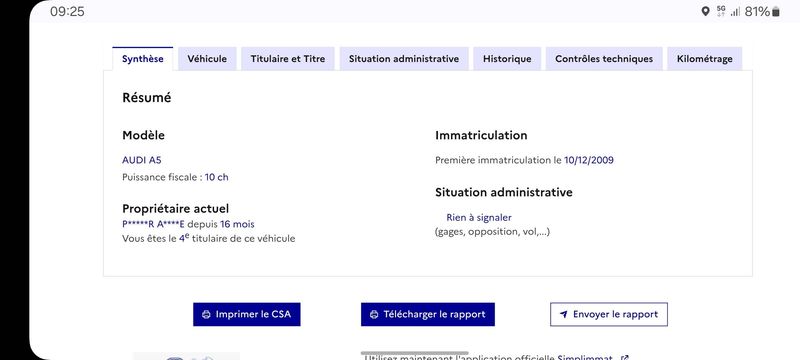Viewport: 800px width, 360px height.
Task: Click the Résumé heading
Action: (147, 97)
